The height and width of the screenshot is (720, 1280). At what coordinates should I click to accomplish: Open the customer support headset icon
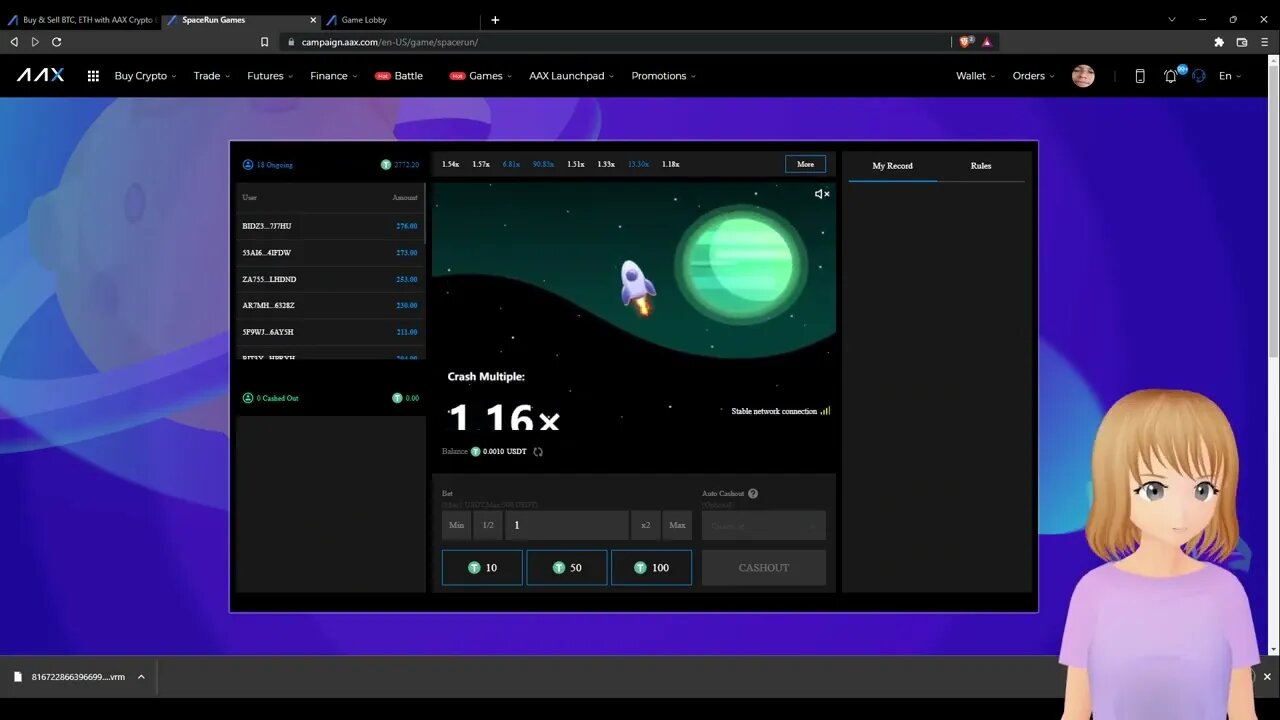point(1199,76)
